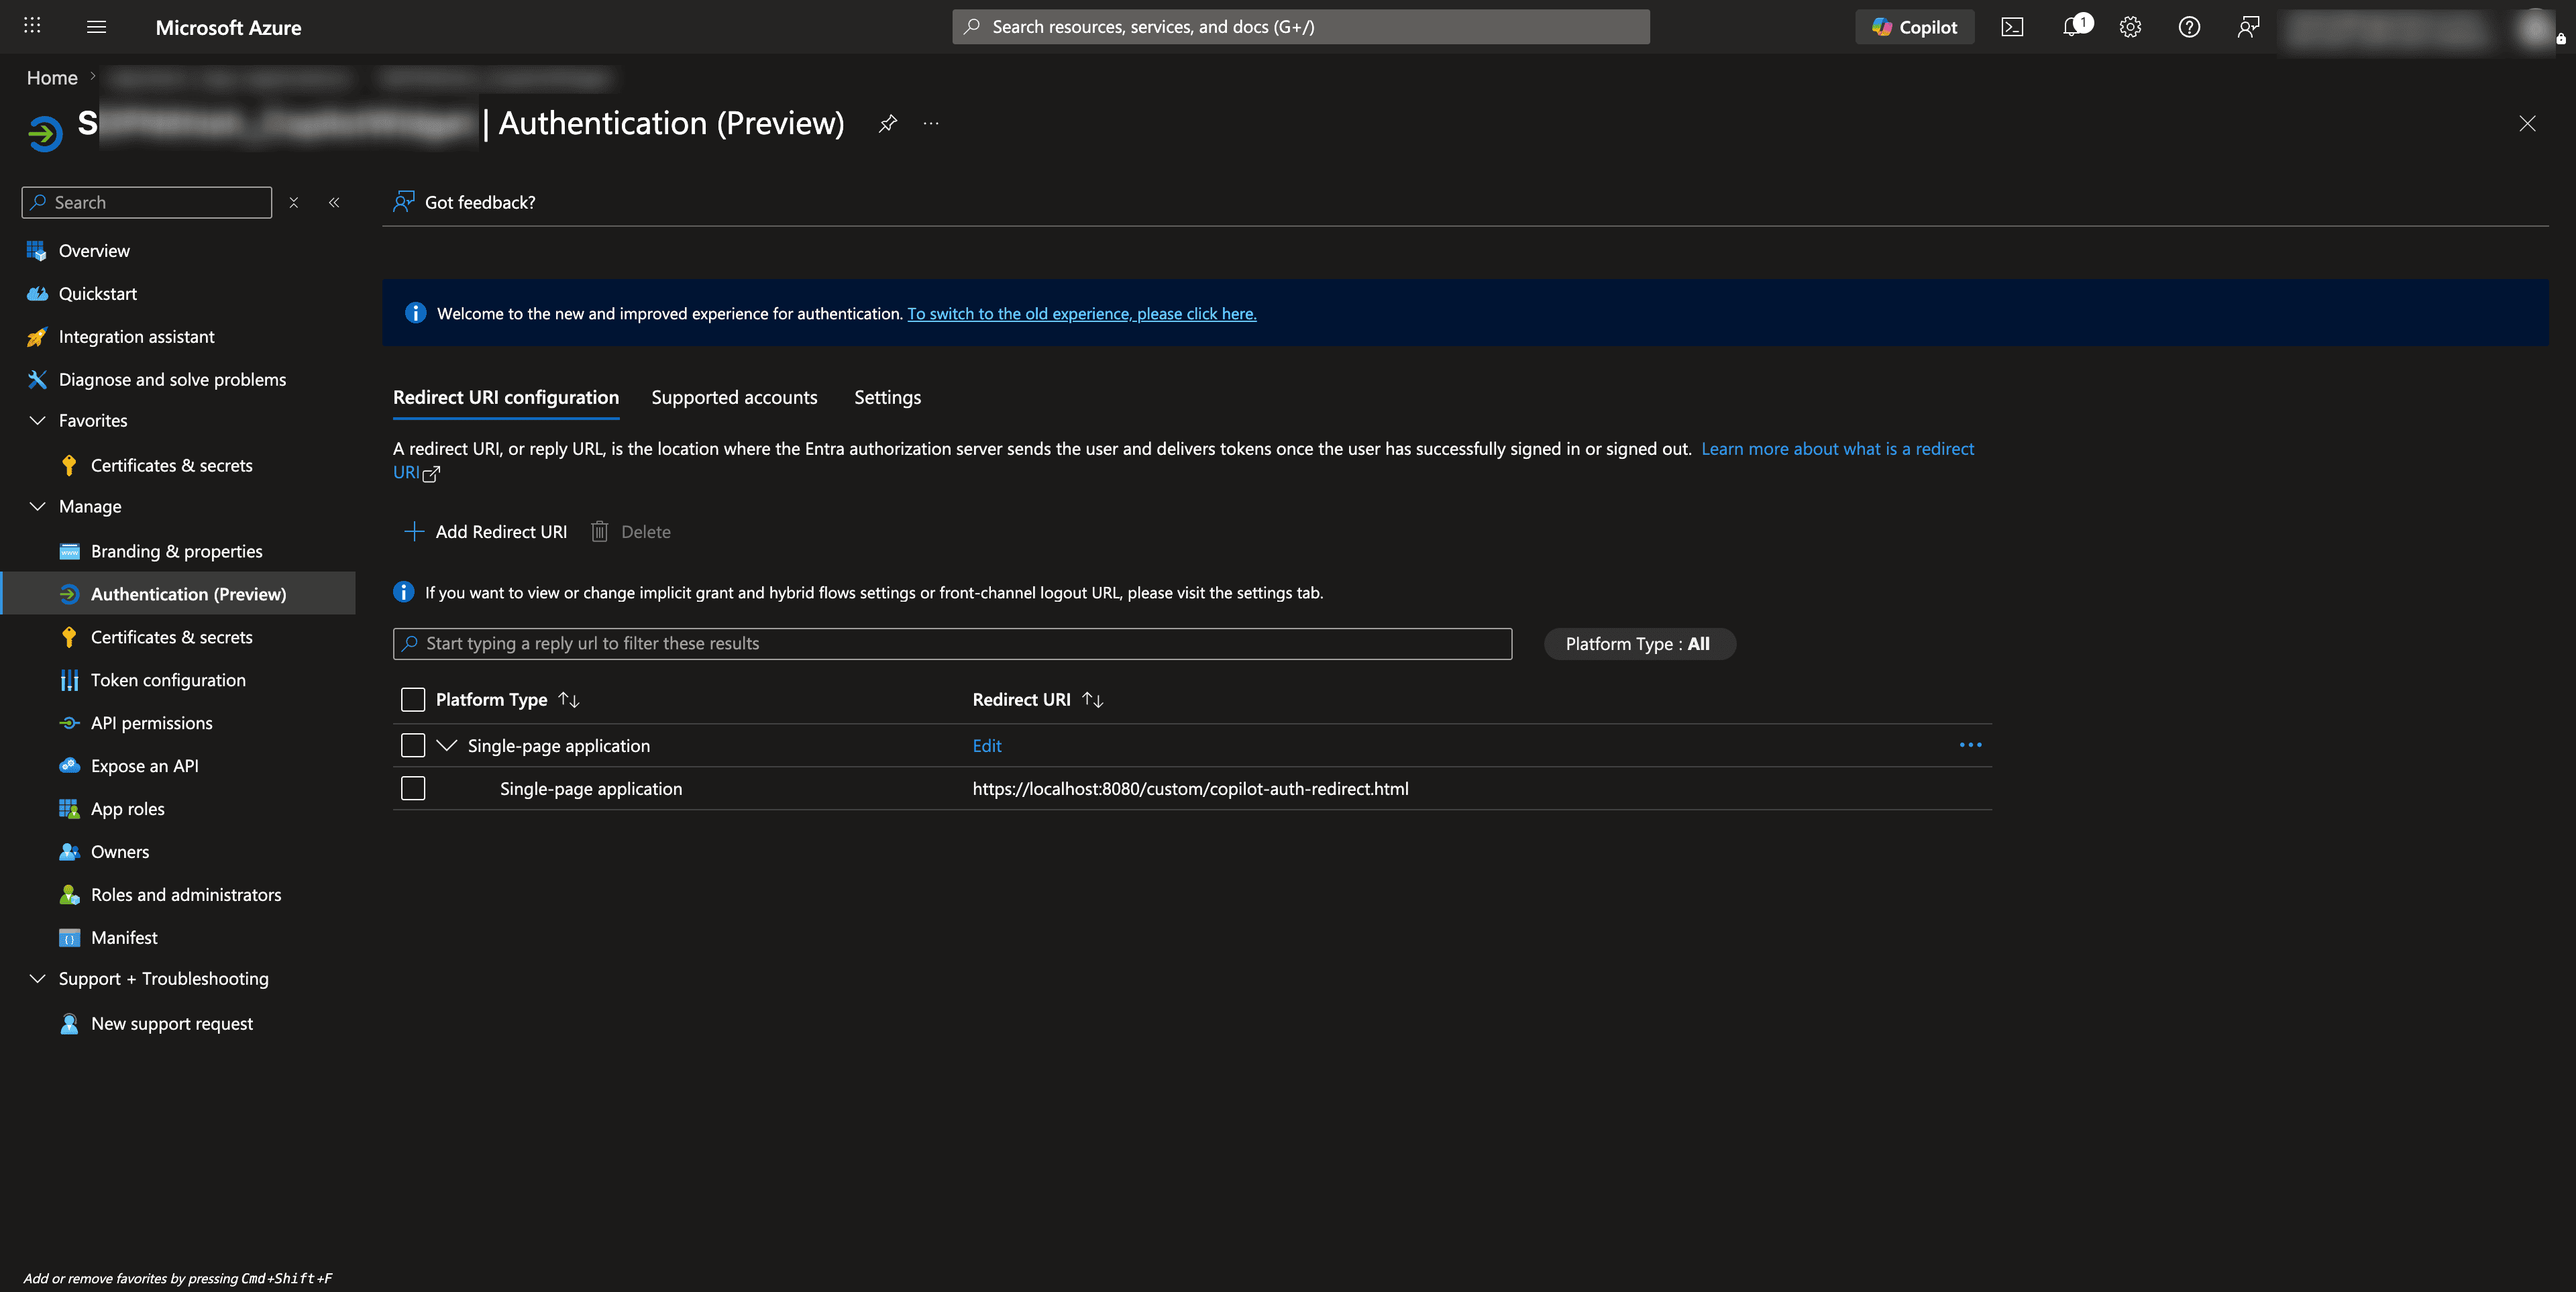2576x1292 pixels.
Task: Open more options ellipsis beside the title
Action: pyautogui.click(x=931, y=123)
